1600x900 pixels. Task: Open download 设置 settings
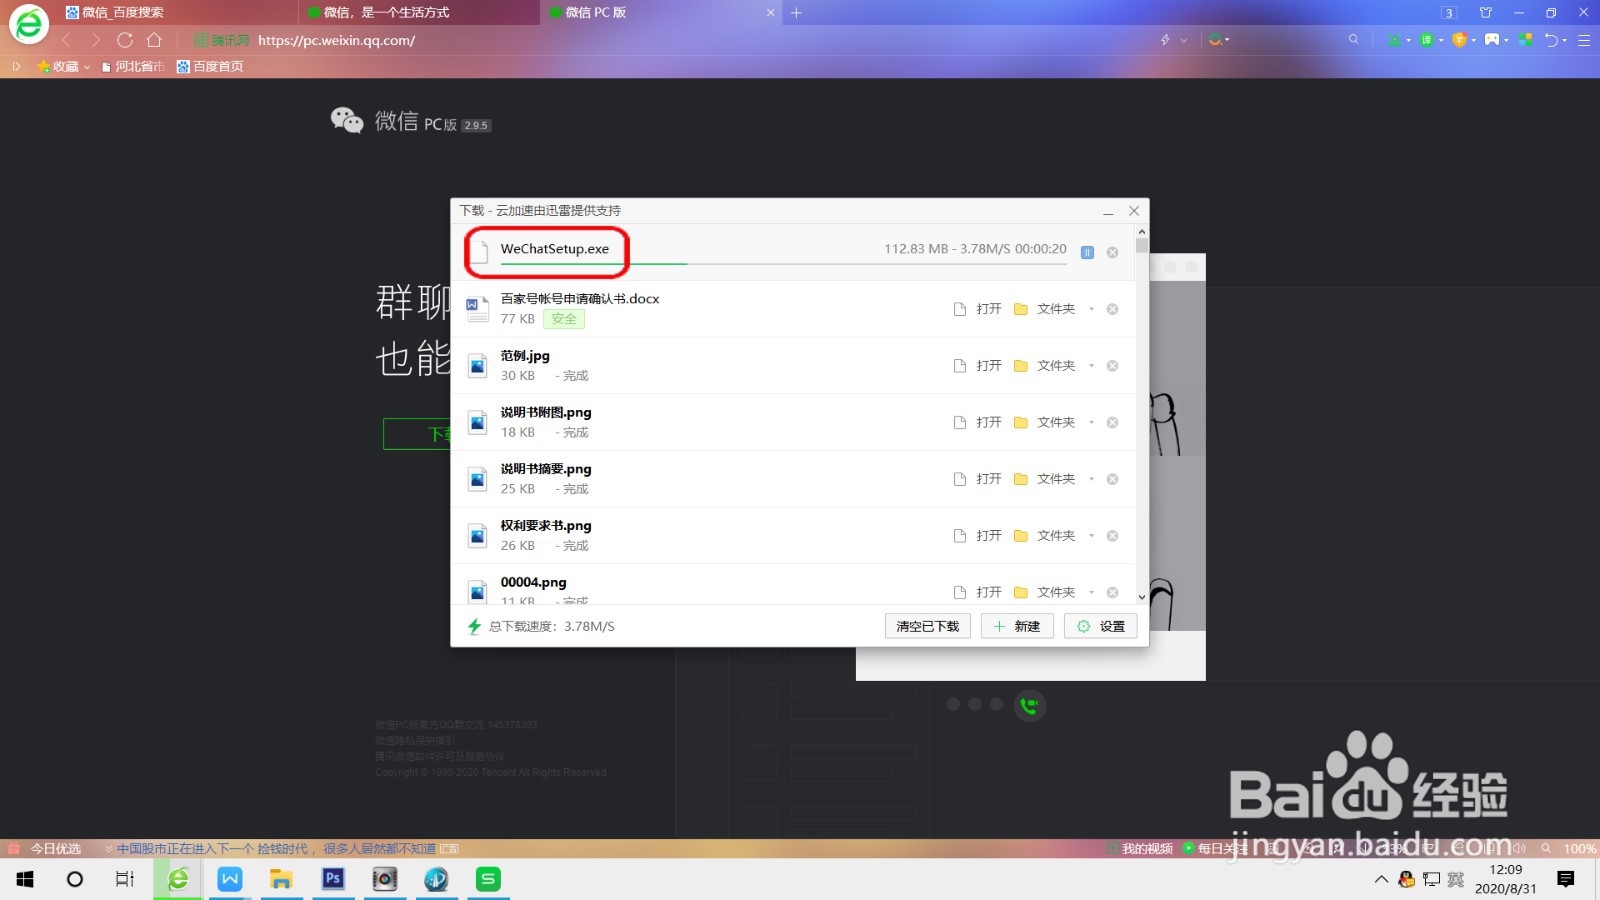coord(1100,626)
